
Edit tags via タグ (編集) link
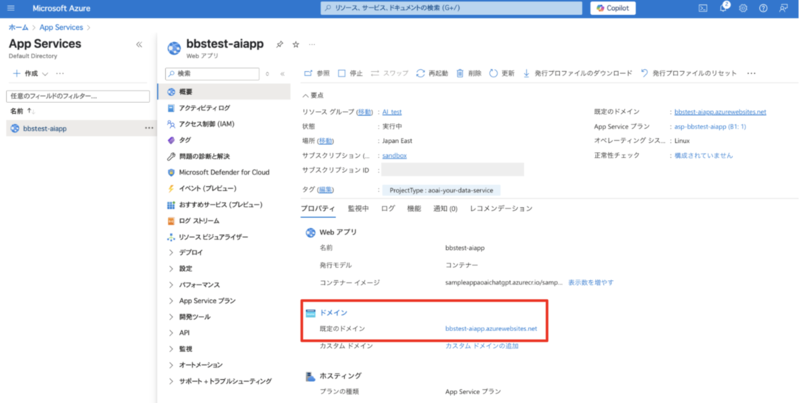pos(326,190)
